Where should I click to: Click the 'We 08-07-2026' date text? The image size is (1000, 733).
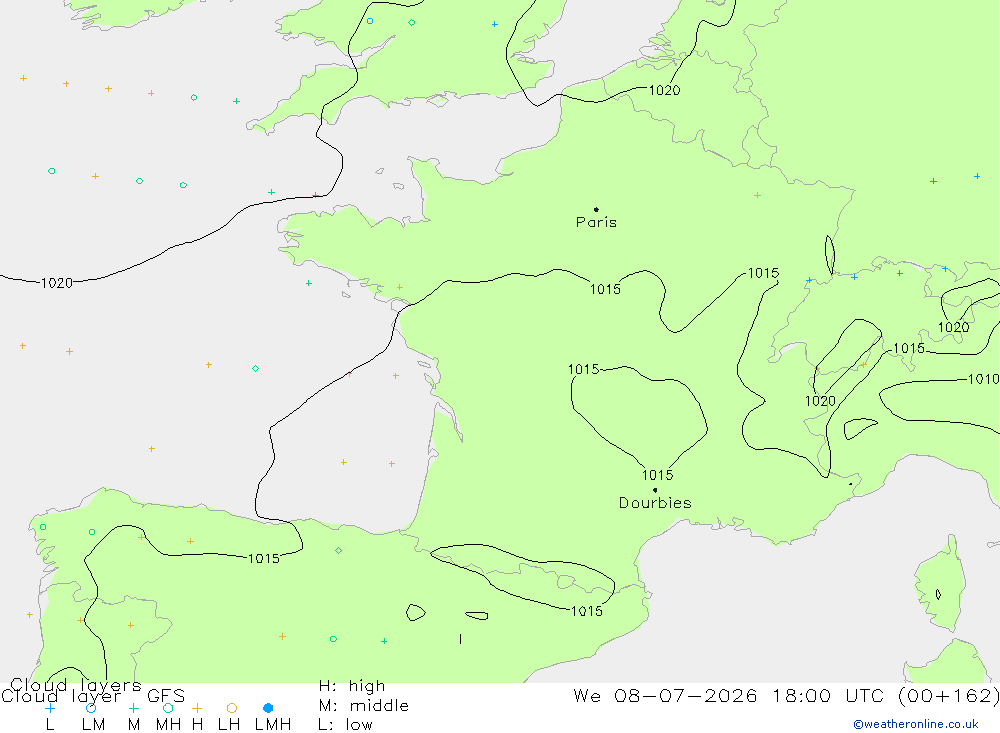point(665,695)
